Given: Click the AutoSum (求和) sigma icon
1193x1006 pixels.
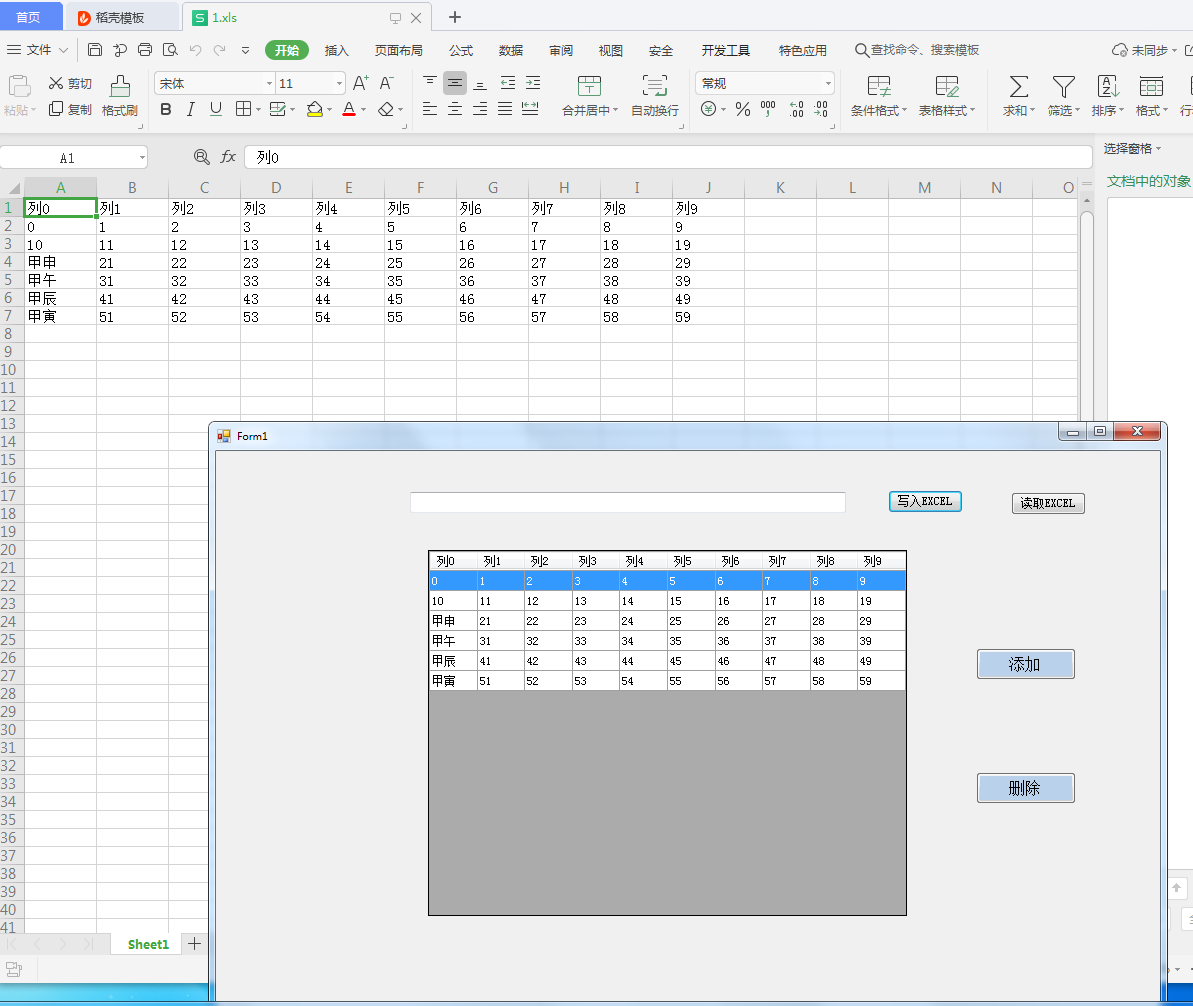Looking at the screenshot, I should point(1018,87).
